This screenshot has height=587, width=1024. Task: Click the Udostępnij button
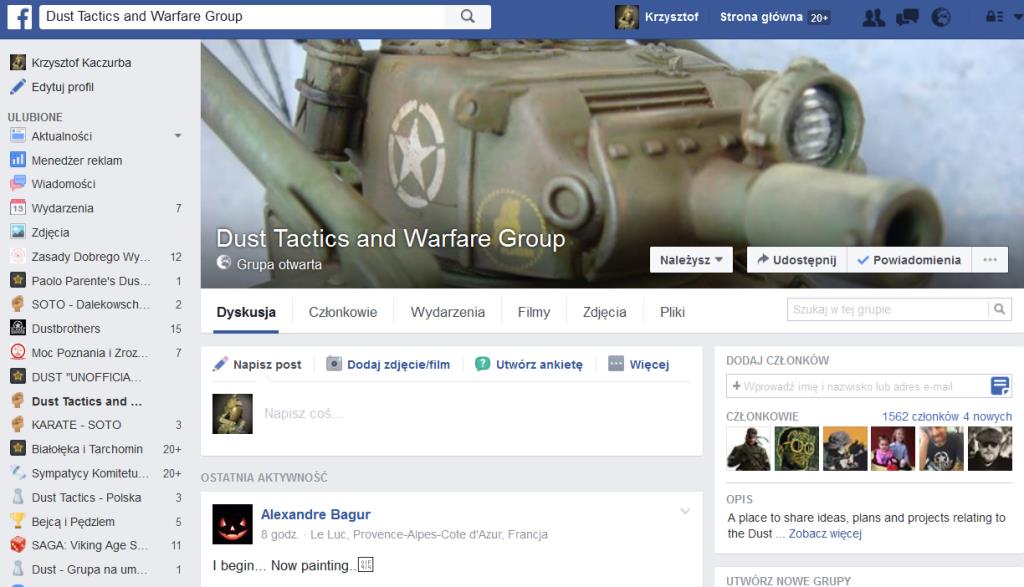click(797, 260)
